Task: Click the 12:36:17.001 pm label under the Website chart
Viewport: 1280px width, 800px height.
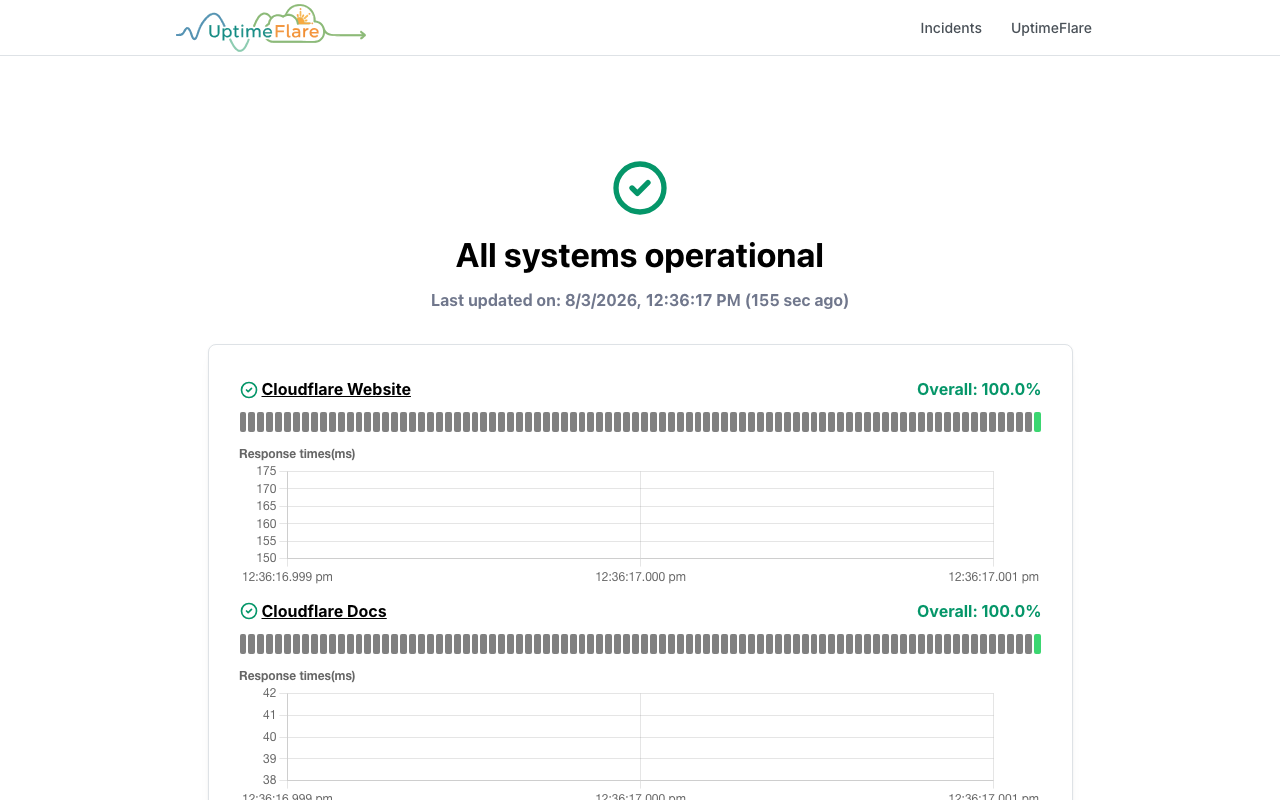Action: point(994,577)
